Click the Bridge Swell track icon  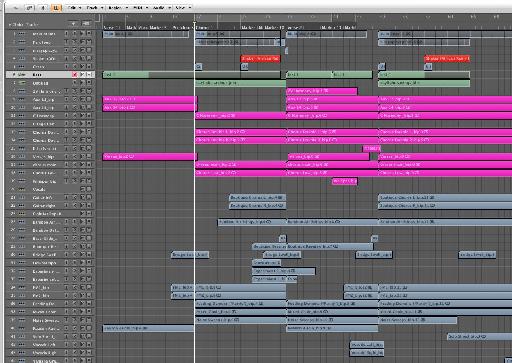(22, 255)
